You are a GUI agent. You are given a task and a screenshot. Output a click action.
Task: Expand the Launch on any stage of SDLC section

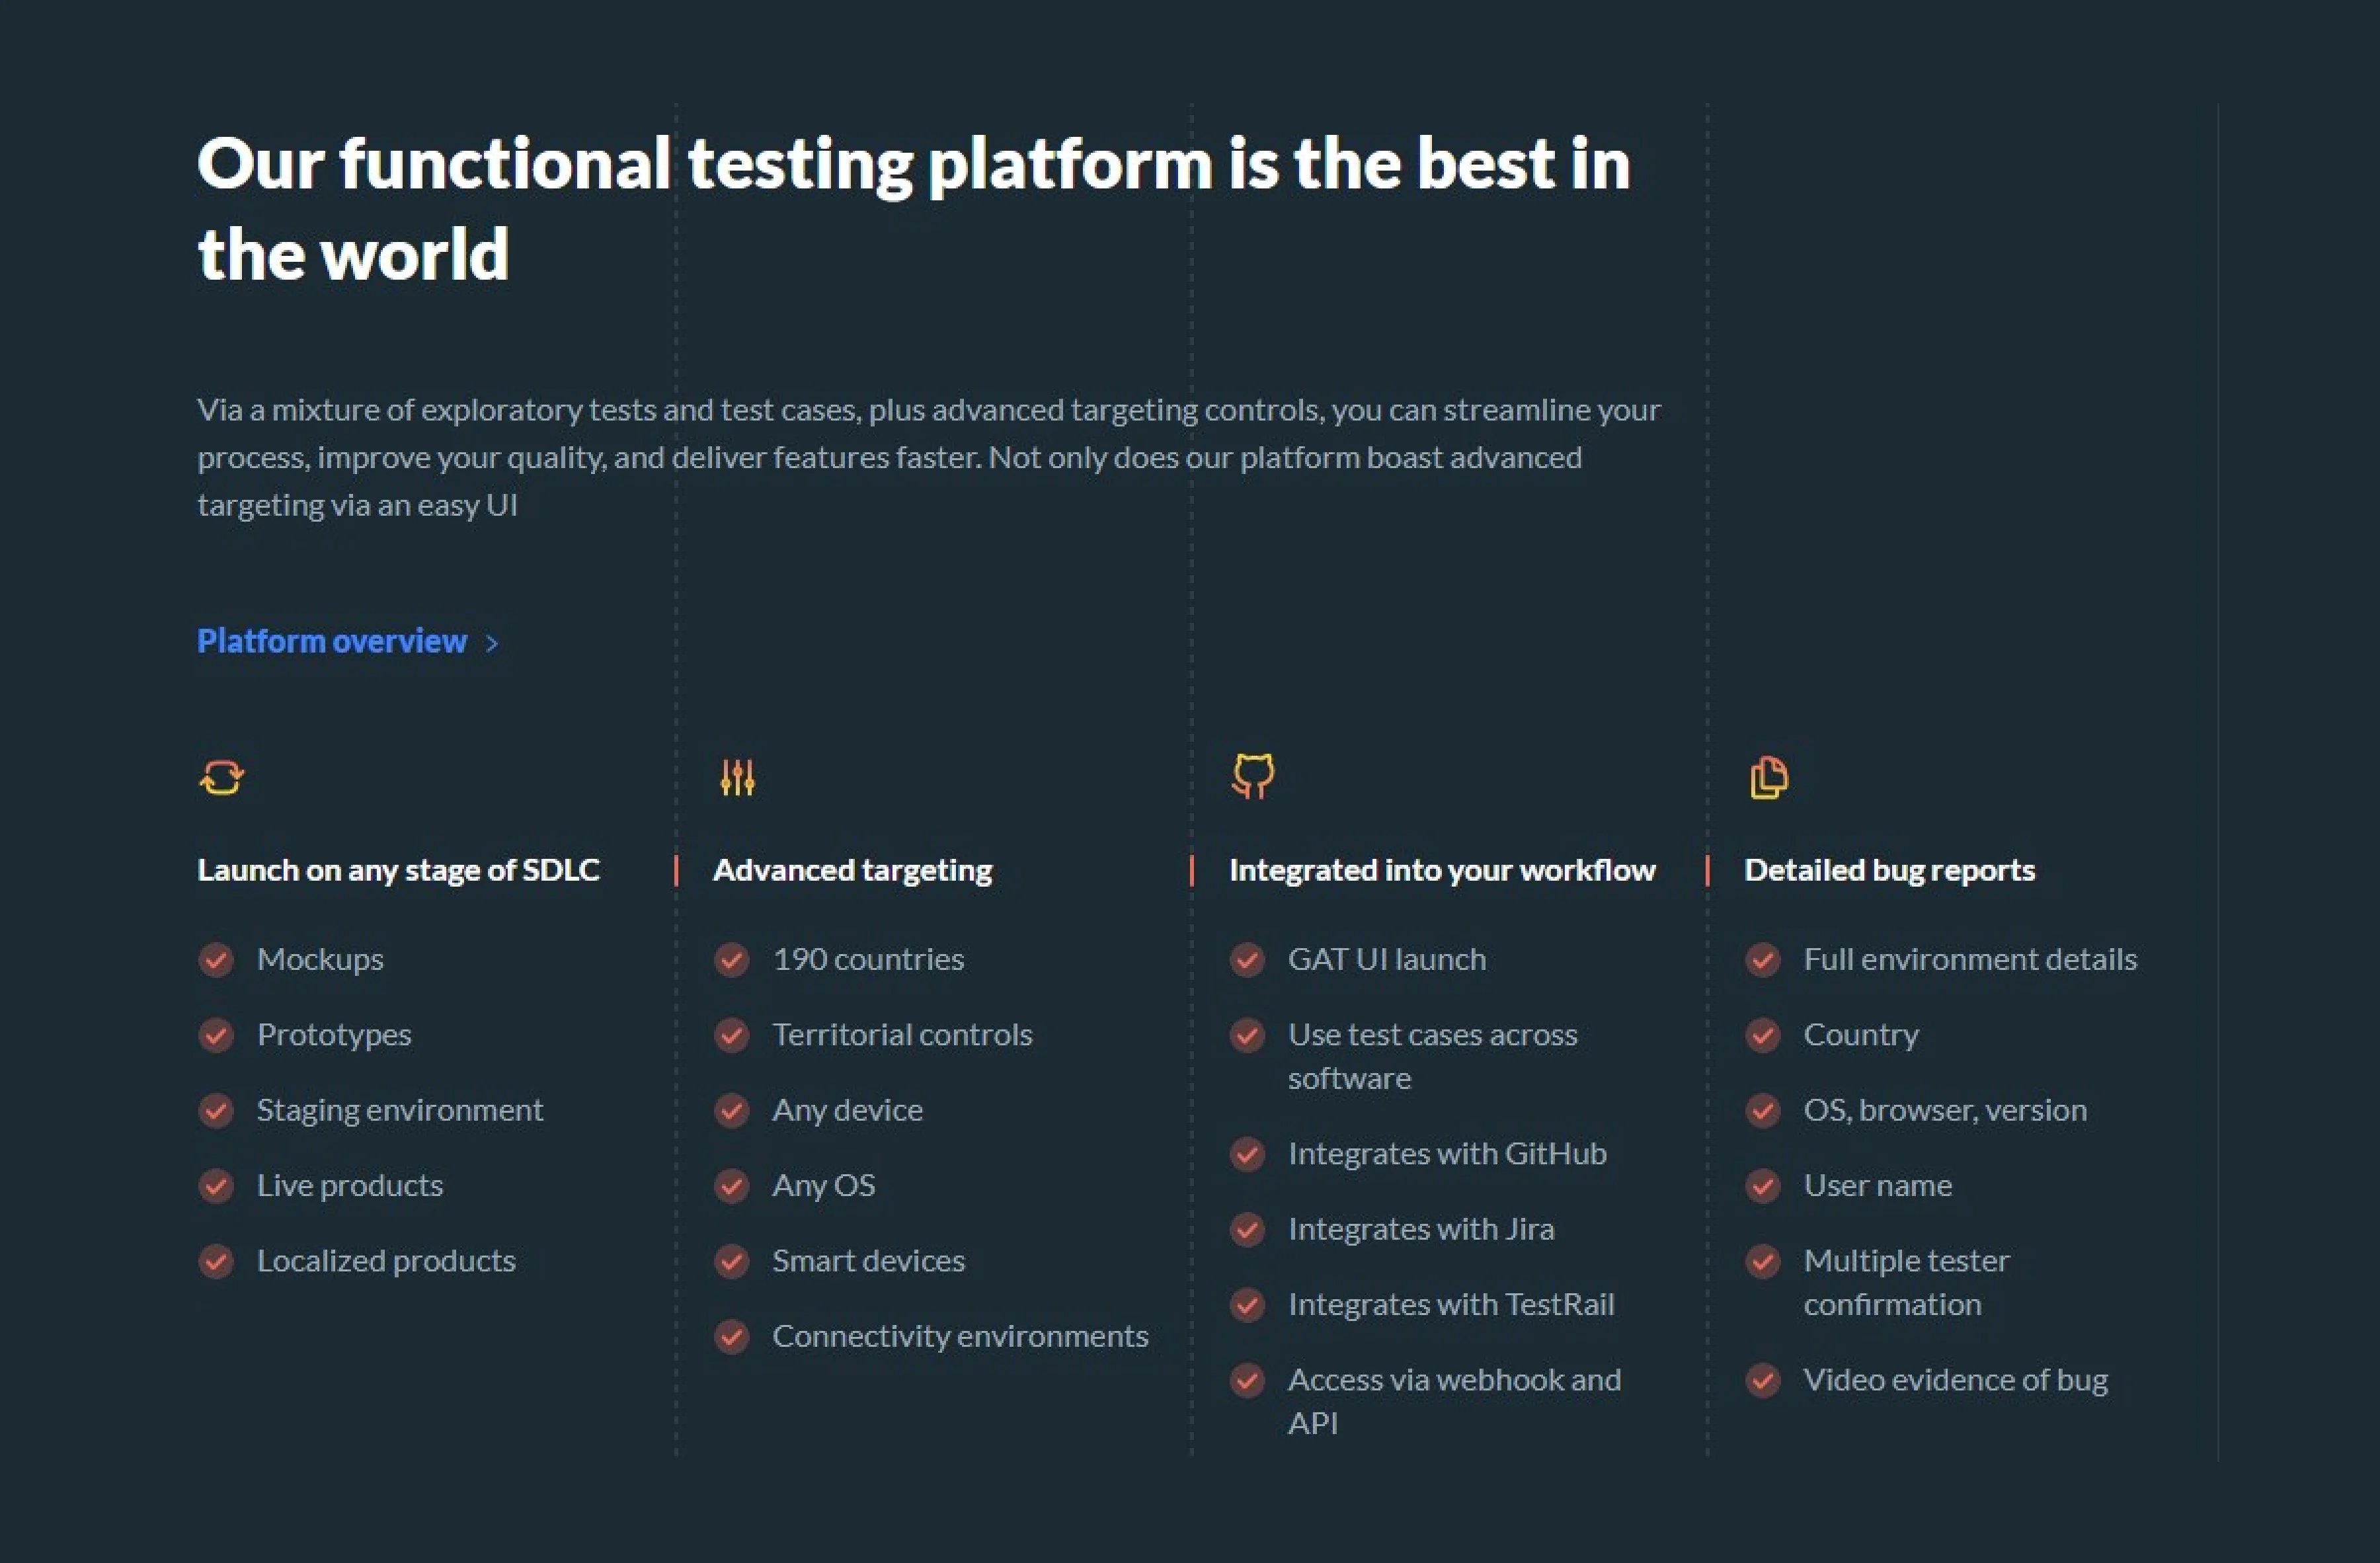[x=398, y=870]
